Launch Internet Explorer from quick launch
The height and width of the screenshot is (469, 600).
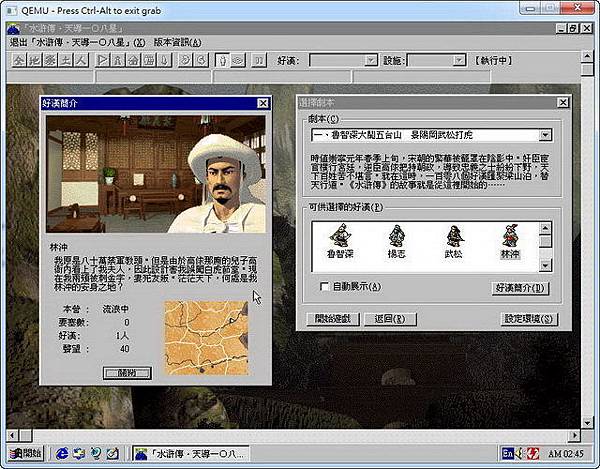pyautogui.click(x=62, y=454)
